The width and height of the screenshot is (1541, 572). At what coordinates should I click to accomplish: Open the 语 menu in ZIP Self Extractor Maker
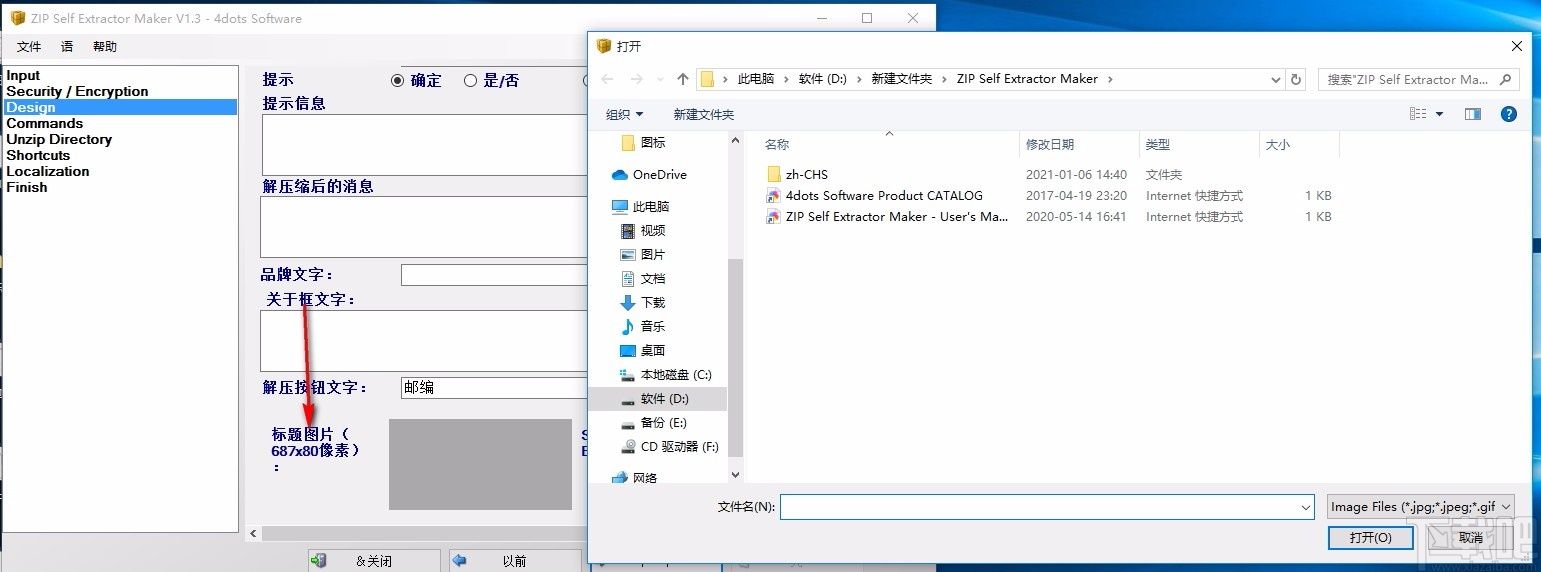(x=67, y=47)
